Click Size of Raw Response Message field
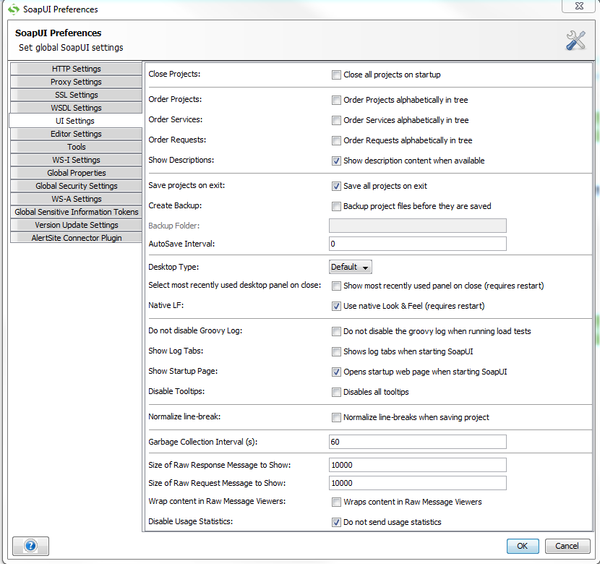 [x=417, y=465]
